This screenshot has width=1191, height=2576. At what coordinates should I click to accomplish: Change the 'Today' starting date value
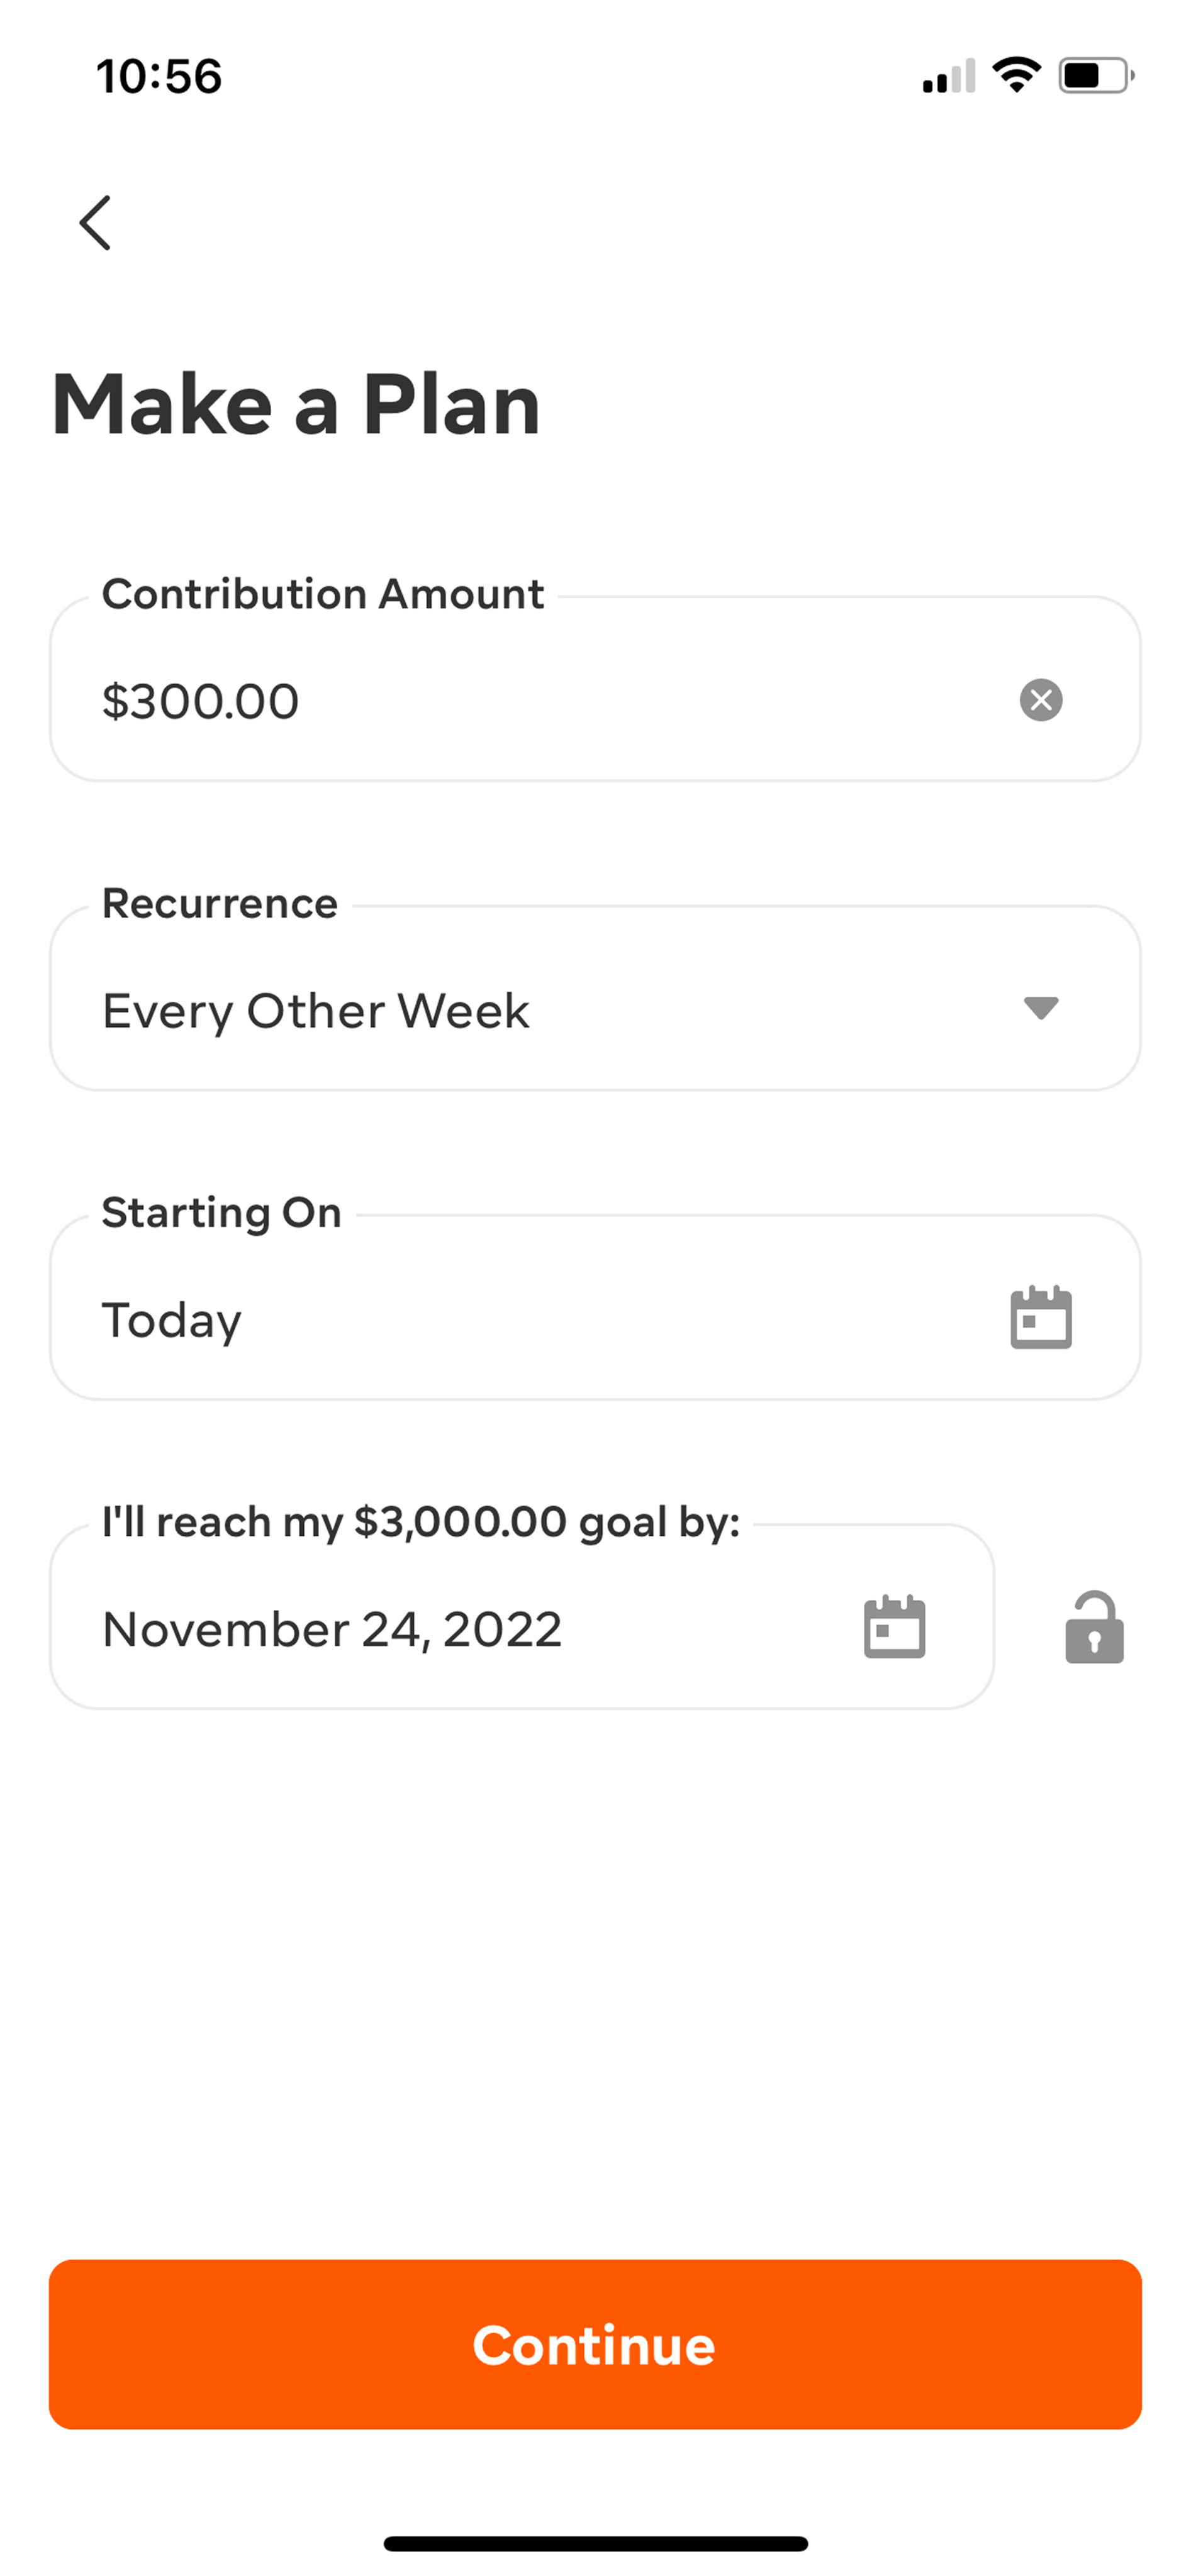[x=172, y=1320]
